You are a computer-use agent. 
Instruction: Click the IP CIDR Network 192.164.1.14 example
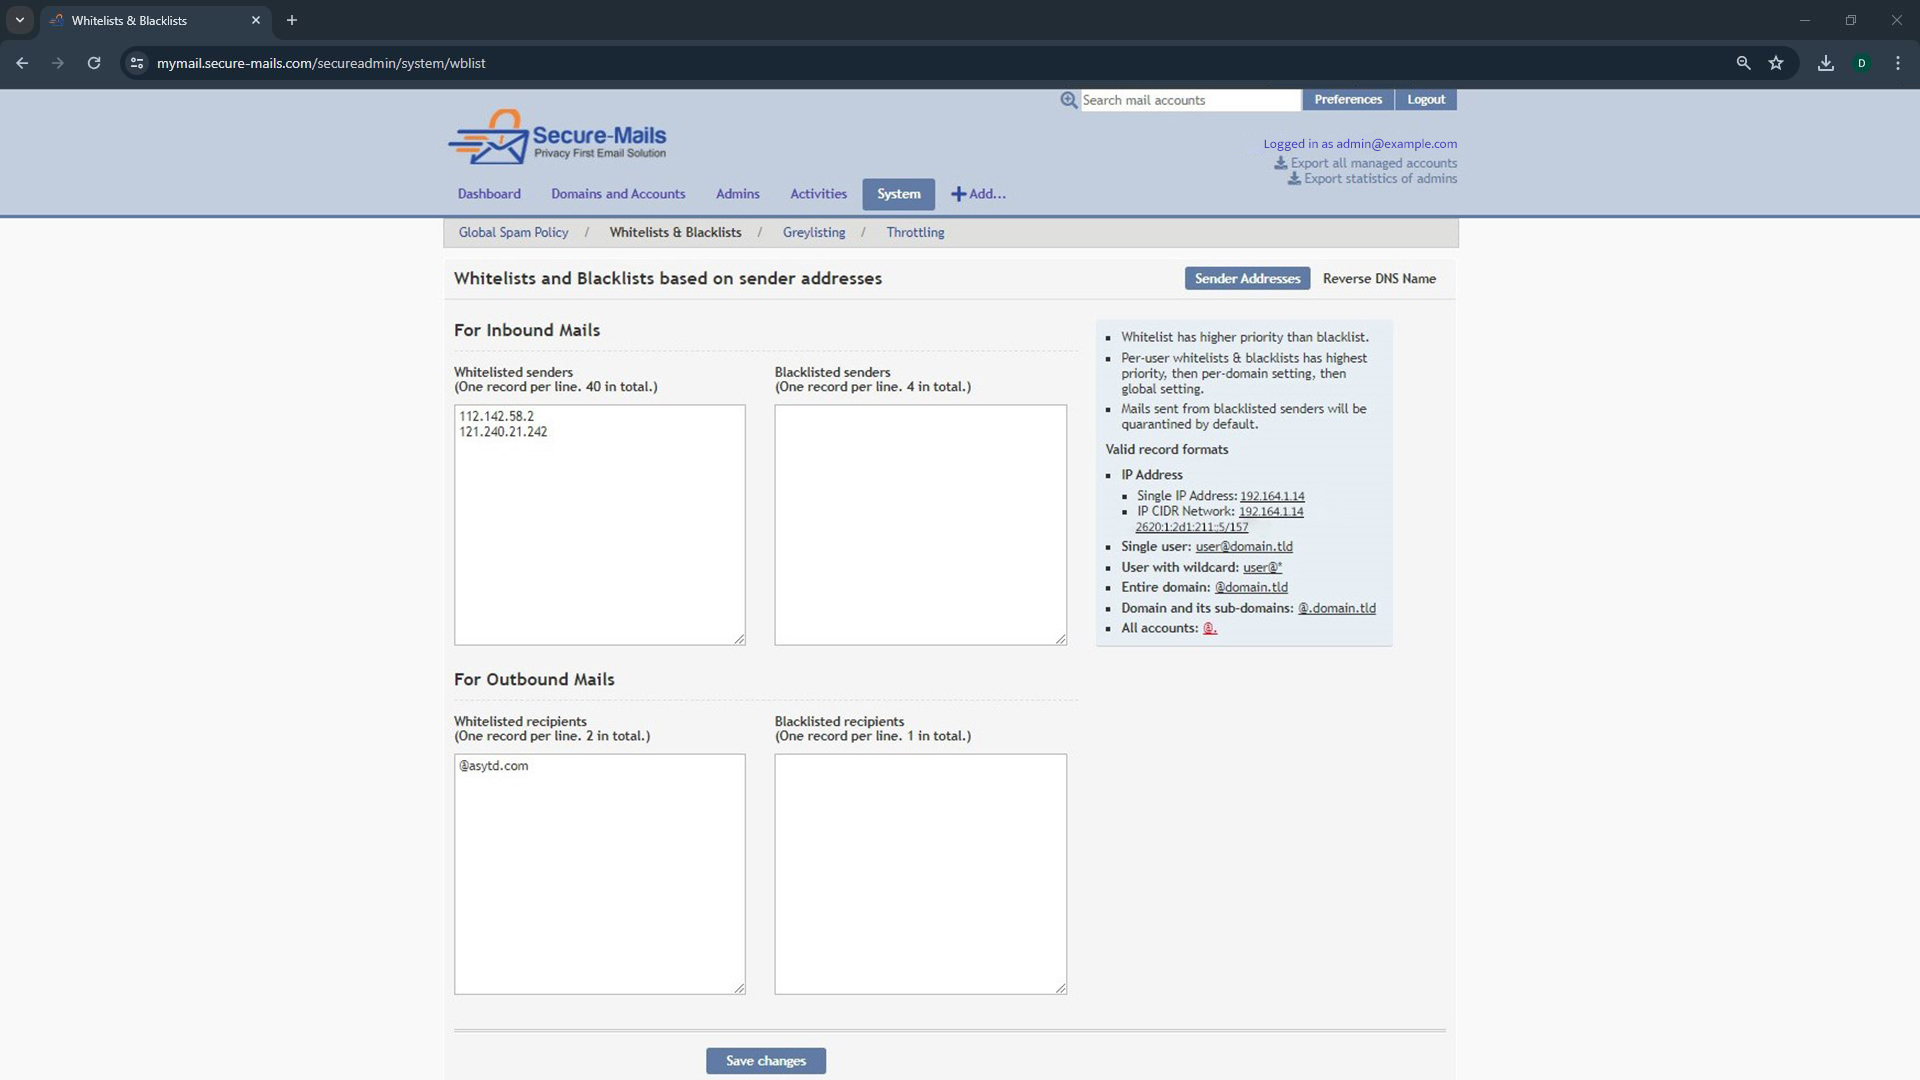click(x=1271, y=512)
